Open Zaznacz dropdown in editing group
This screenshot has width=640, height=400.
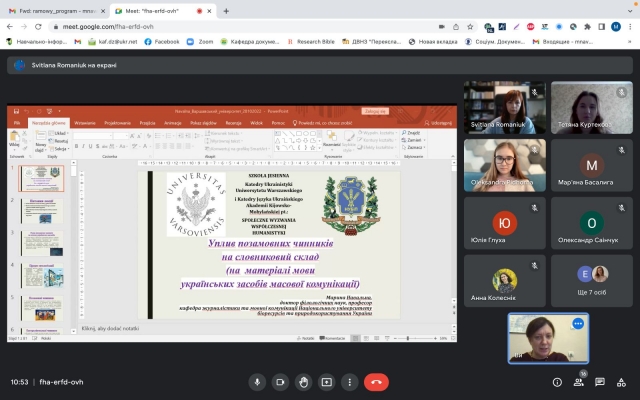414,147
